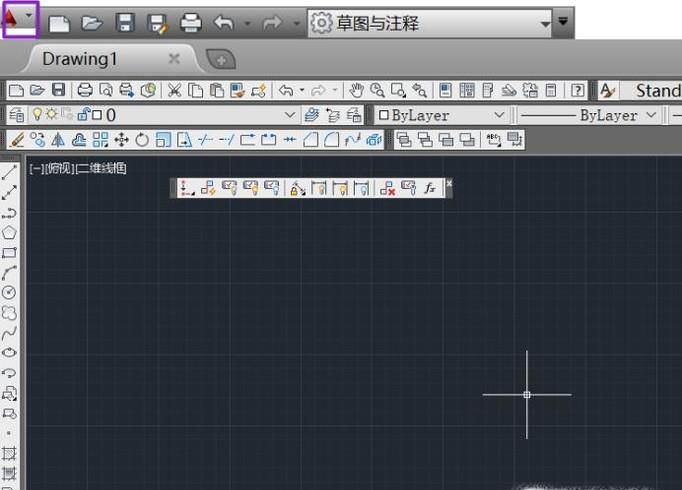The width and height of the screenshot is (682, 490).
Task: Close the Drawing1 tab
Action: pyautogui.click(x=174, y=58)
